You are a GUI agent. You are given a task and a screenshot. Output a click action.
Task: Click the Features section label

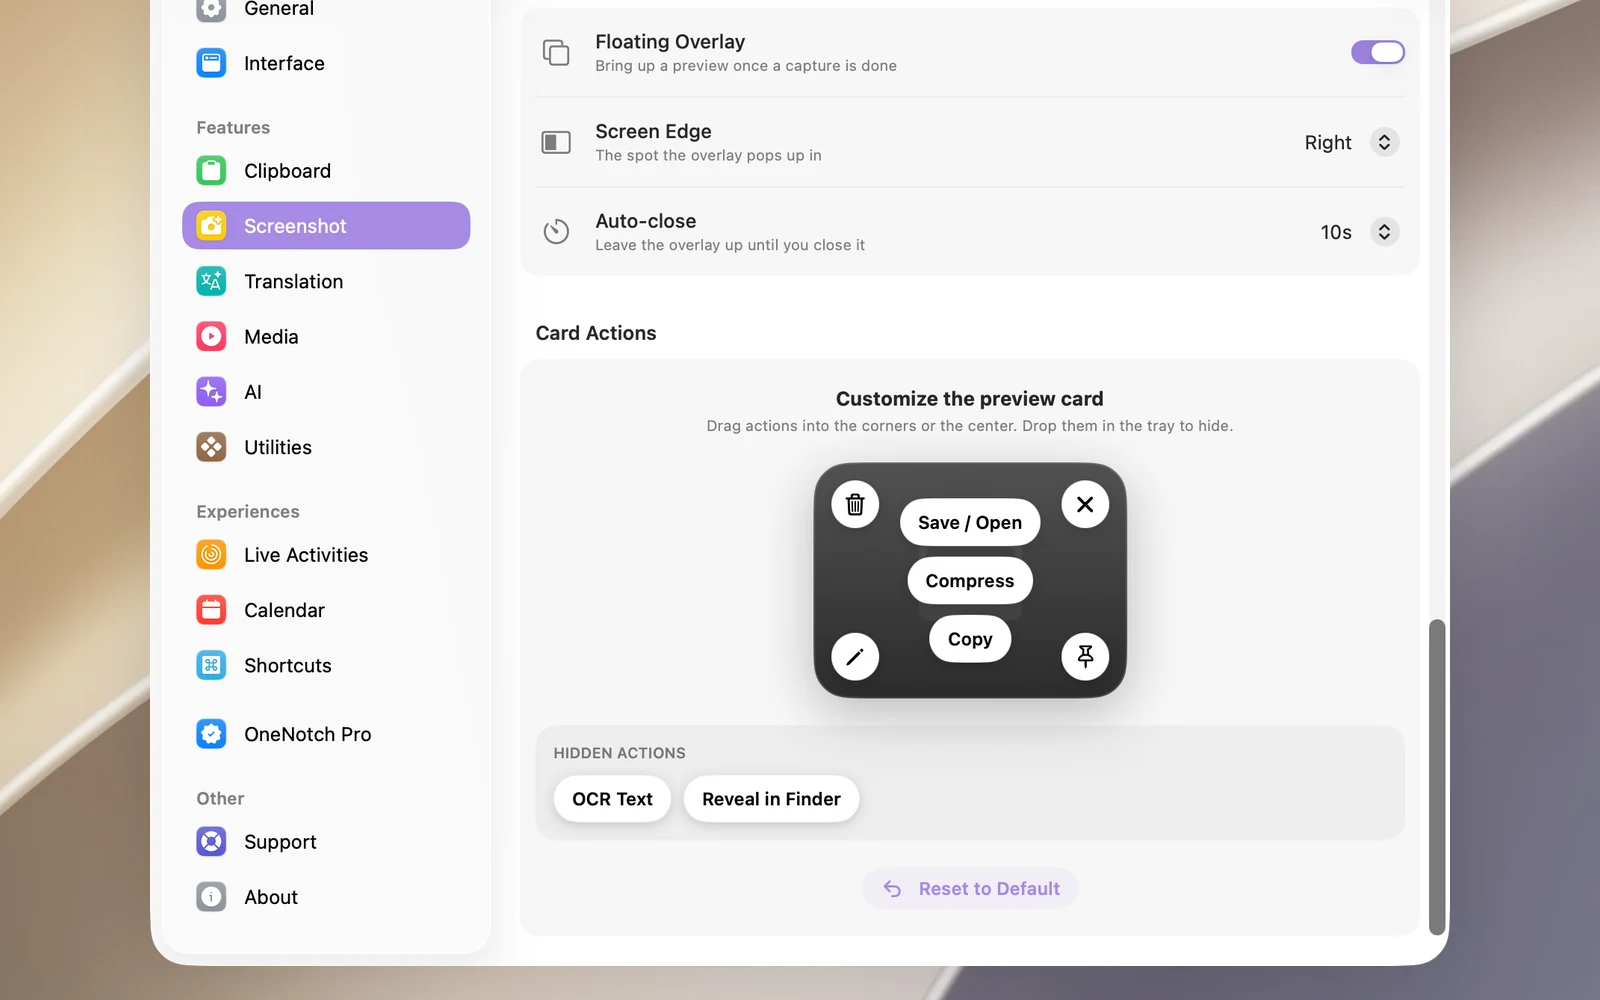(x=233, y=128)
